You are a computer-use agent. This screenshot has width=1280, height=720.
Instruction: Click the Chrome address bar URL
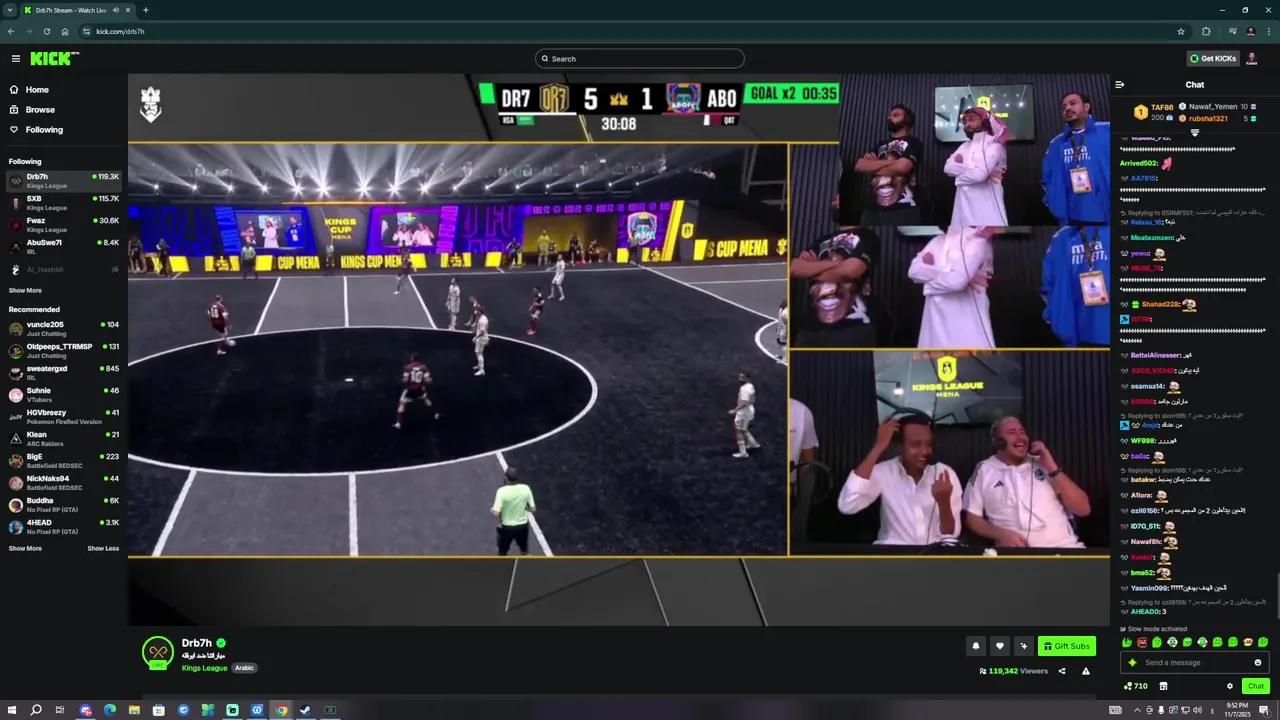(120, 31)
